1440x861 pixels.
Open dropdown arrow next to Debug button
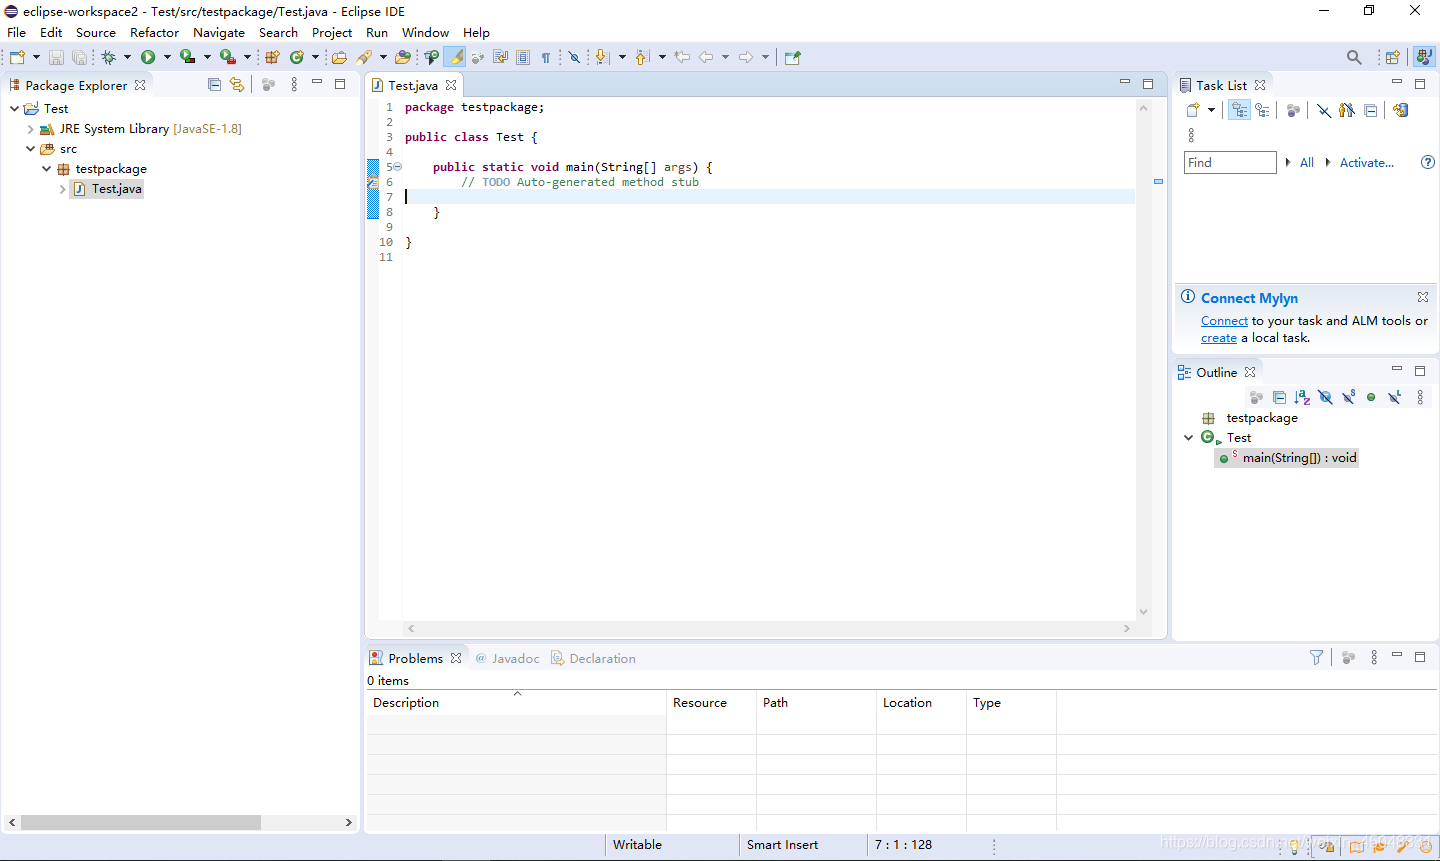click(x=127, y=57)
